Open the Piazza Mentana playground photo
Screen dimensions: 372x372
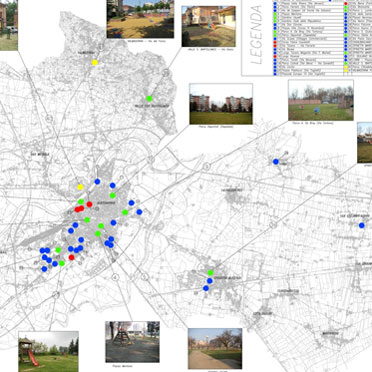click(x=132, y=342)
